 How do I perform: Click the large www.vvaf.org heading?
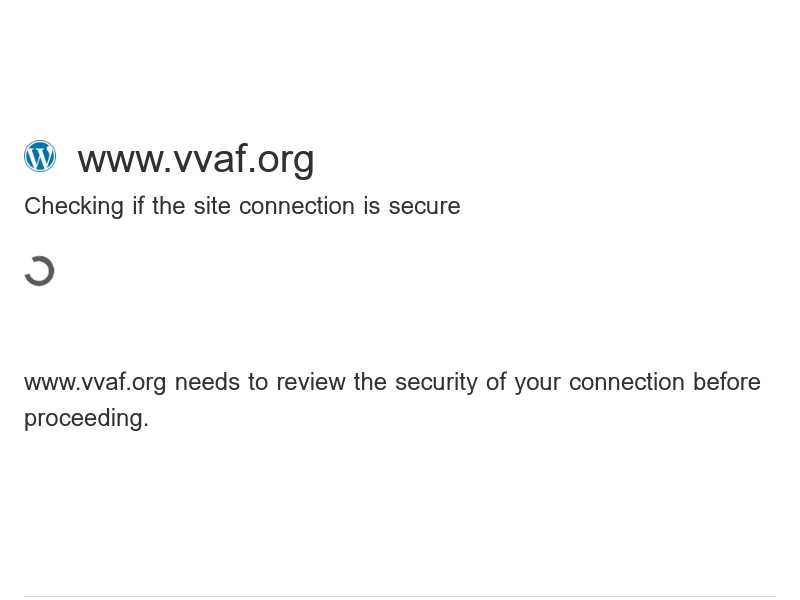click(196, 160)
